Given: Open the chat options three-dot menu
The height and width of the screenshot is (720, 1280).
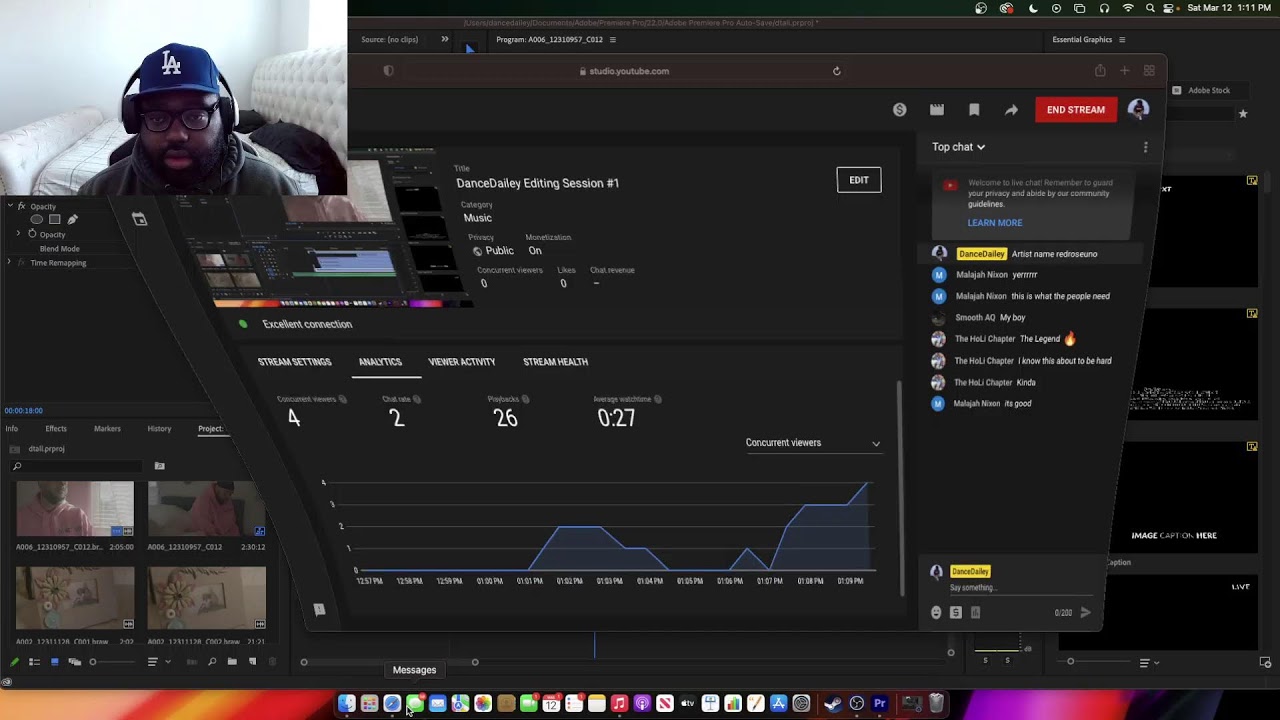Looking at the screenshot, I should 1145,147.
